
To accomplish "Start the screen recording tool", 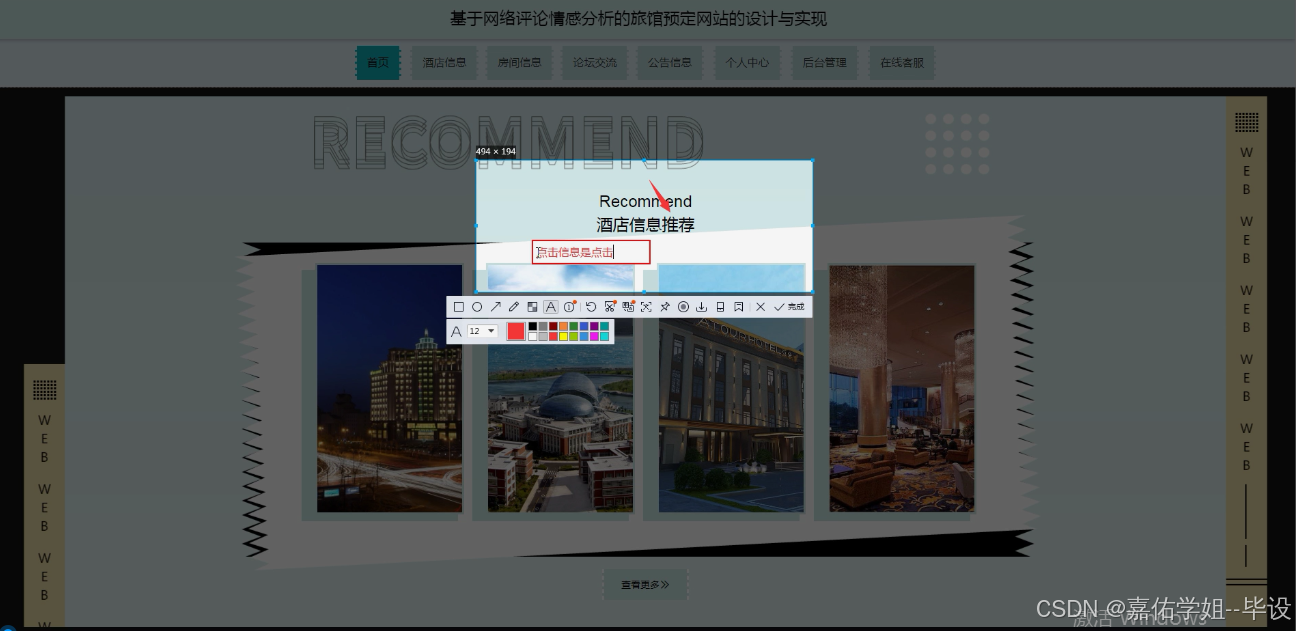I will click(x=683, y=307).
